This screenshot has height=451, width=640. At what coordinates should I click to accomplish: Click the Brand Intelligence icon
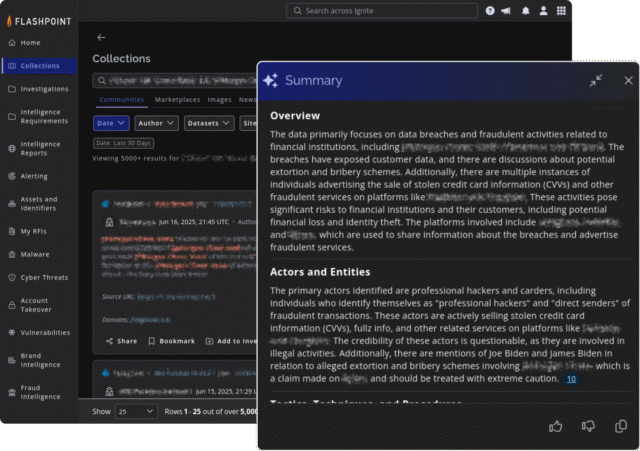click(x=12, y=360)
